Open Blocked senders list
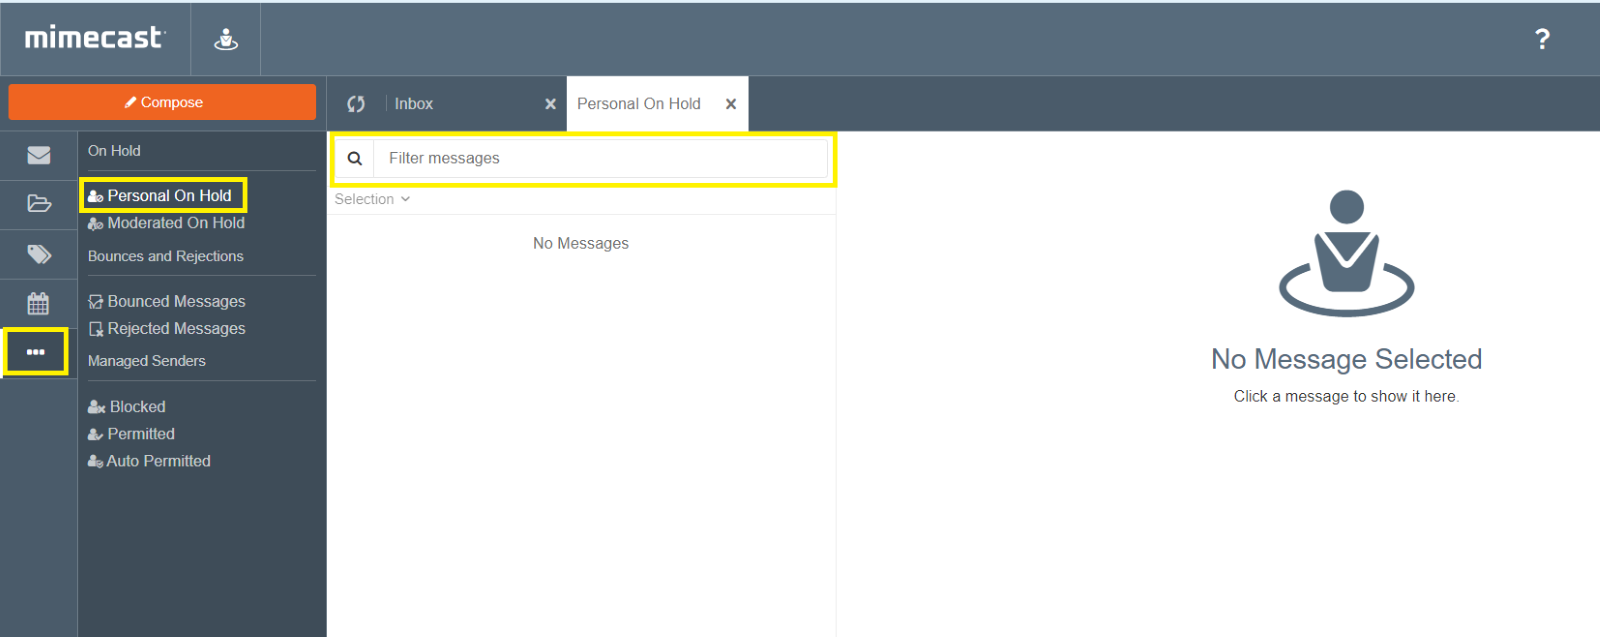 pos(126,407)
